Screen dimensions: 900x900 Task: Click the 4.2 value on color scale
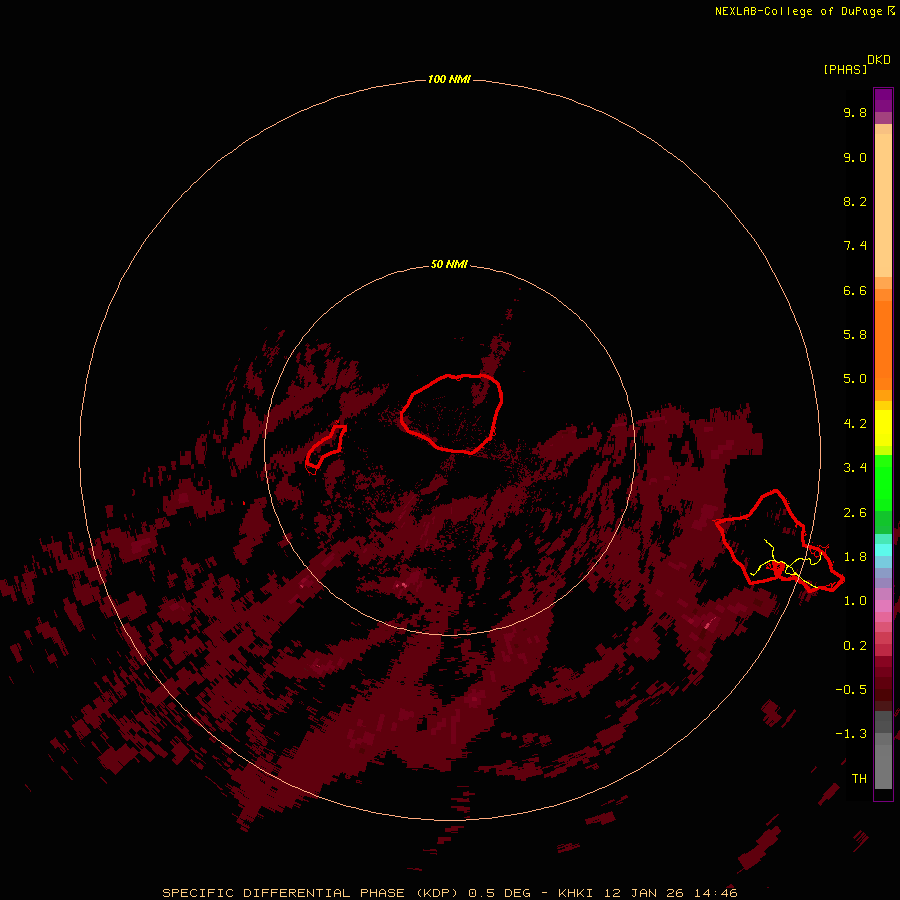tap(855, 424)
